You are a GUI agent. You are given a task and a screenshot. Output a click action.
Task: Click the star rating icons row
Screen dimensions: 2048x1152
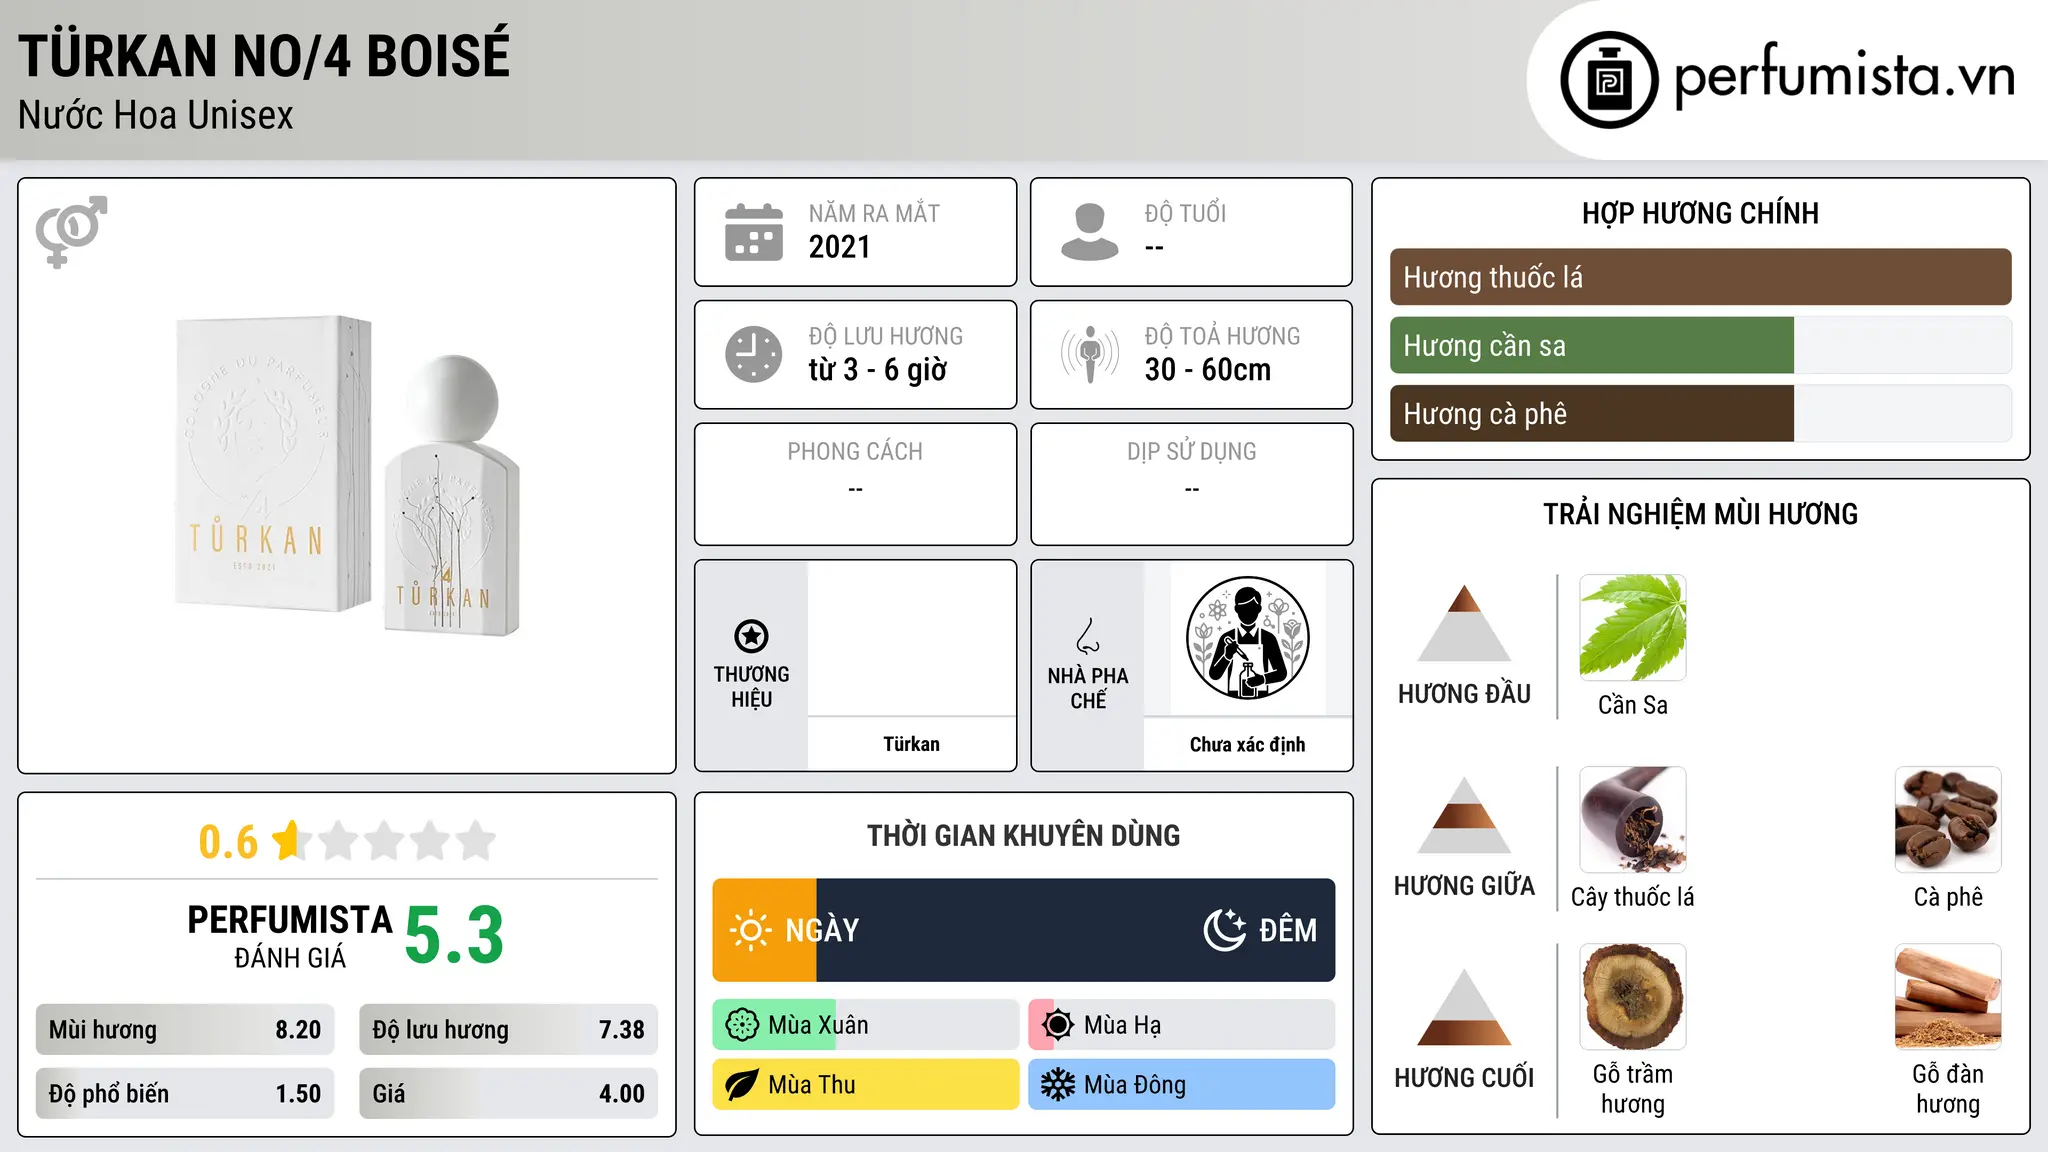coord(385,841)
